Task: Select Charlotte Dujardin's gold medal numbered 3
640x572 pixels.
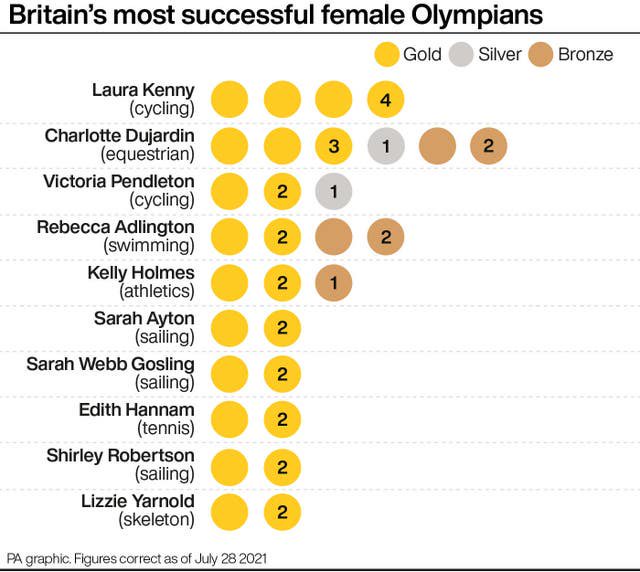Action: (x=334, y=146)
